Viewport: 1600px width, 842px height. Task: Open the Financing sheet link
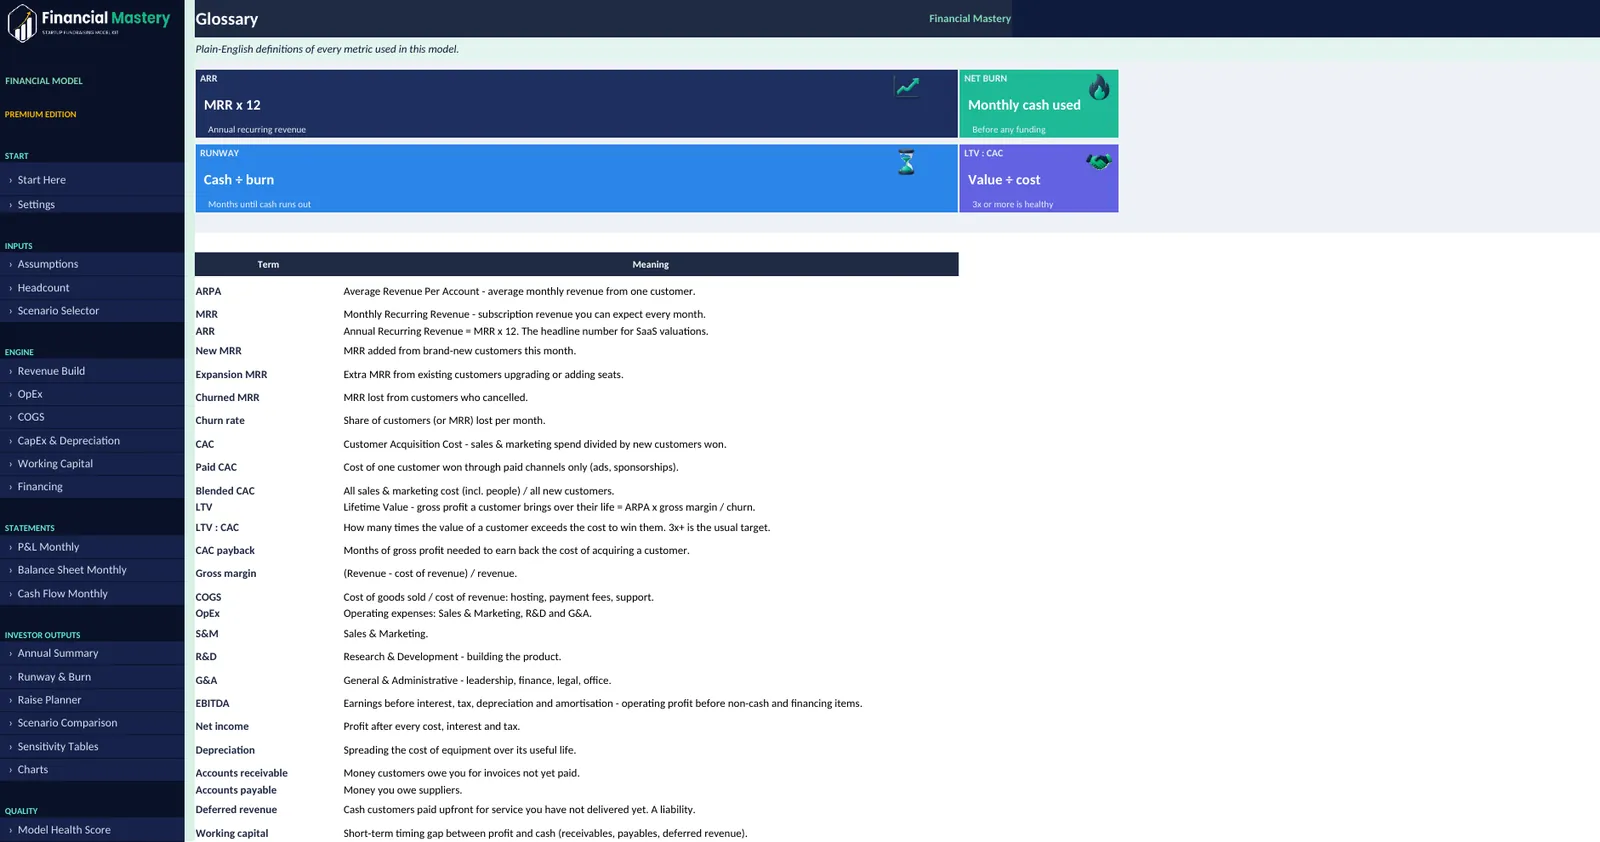[x=92, y=487]
